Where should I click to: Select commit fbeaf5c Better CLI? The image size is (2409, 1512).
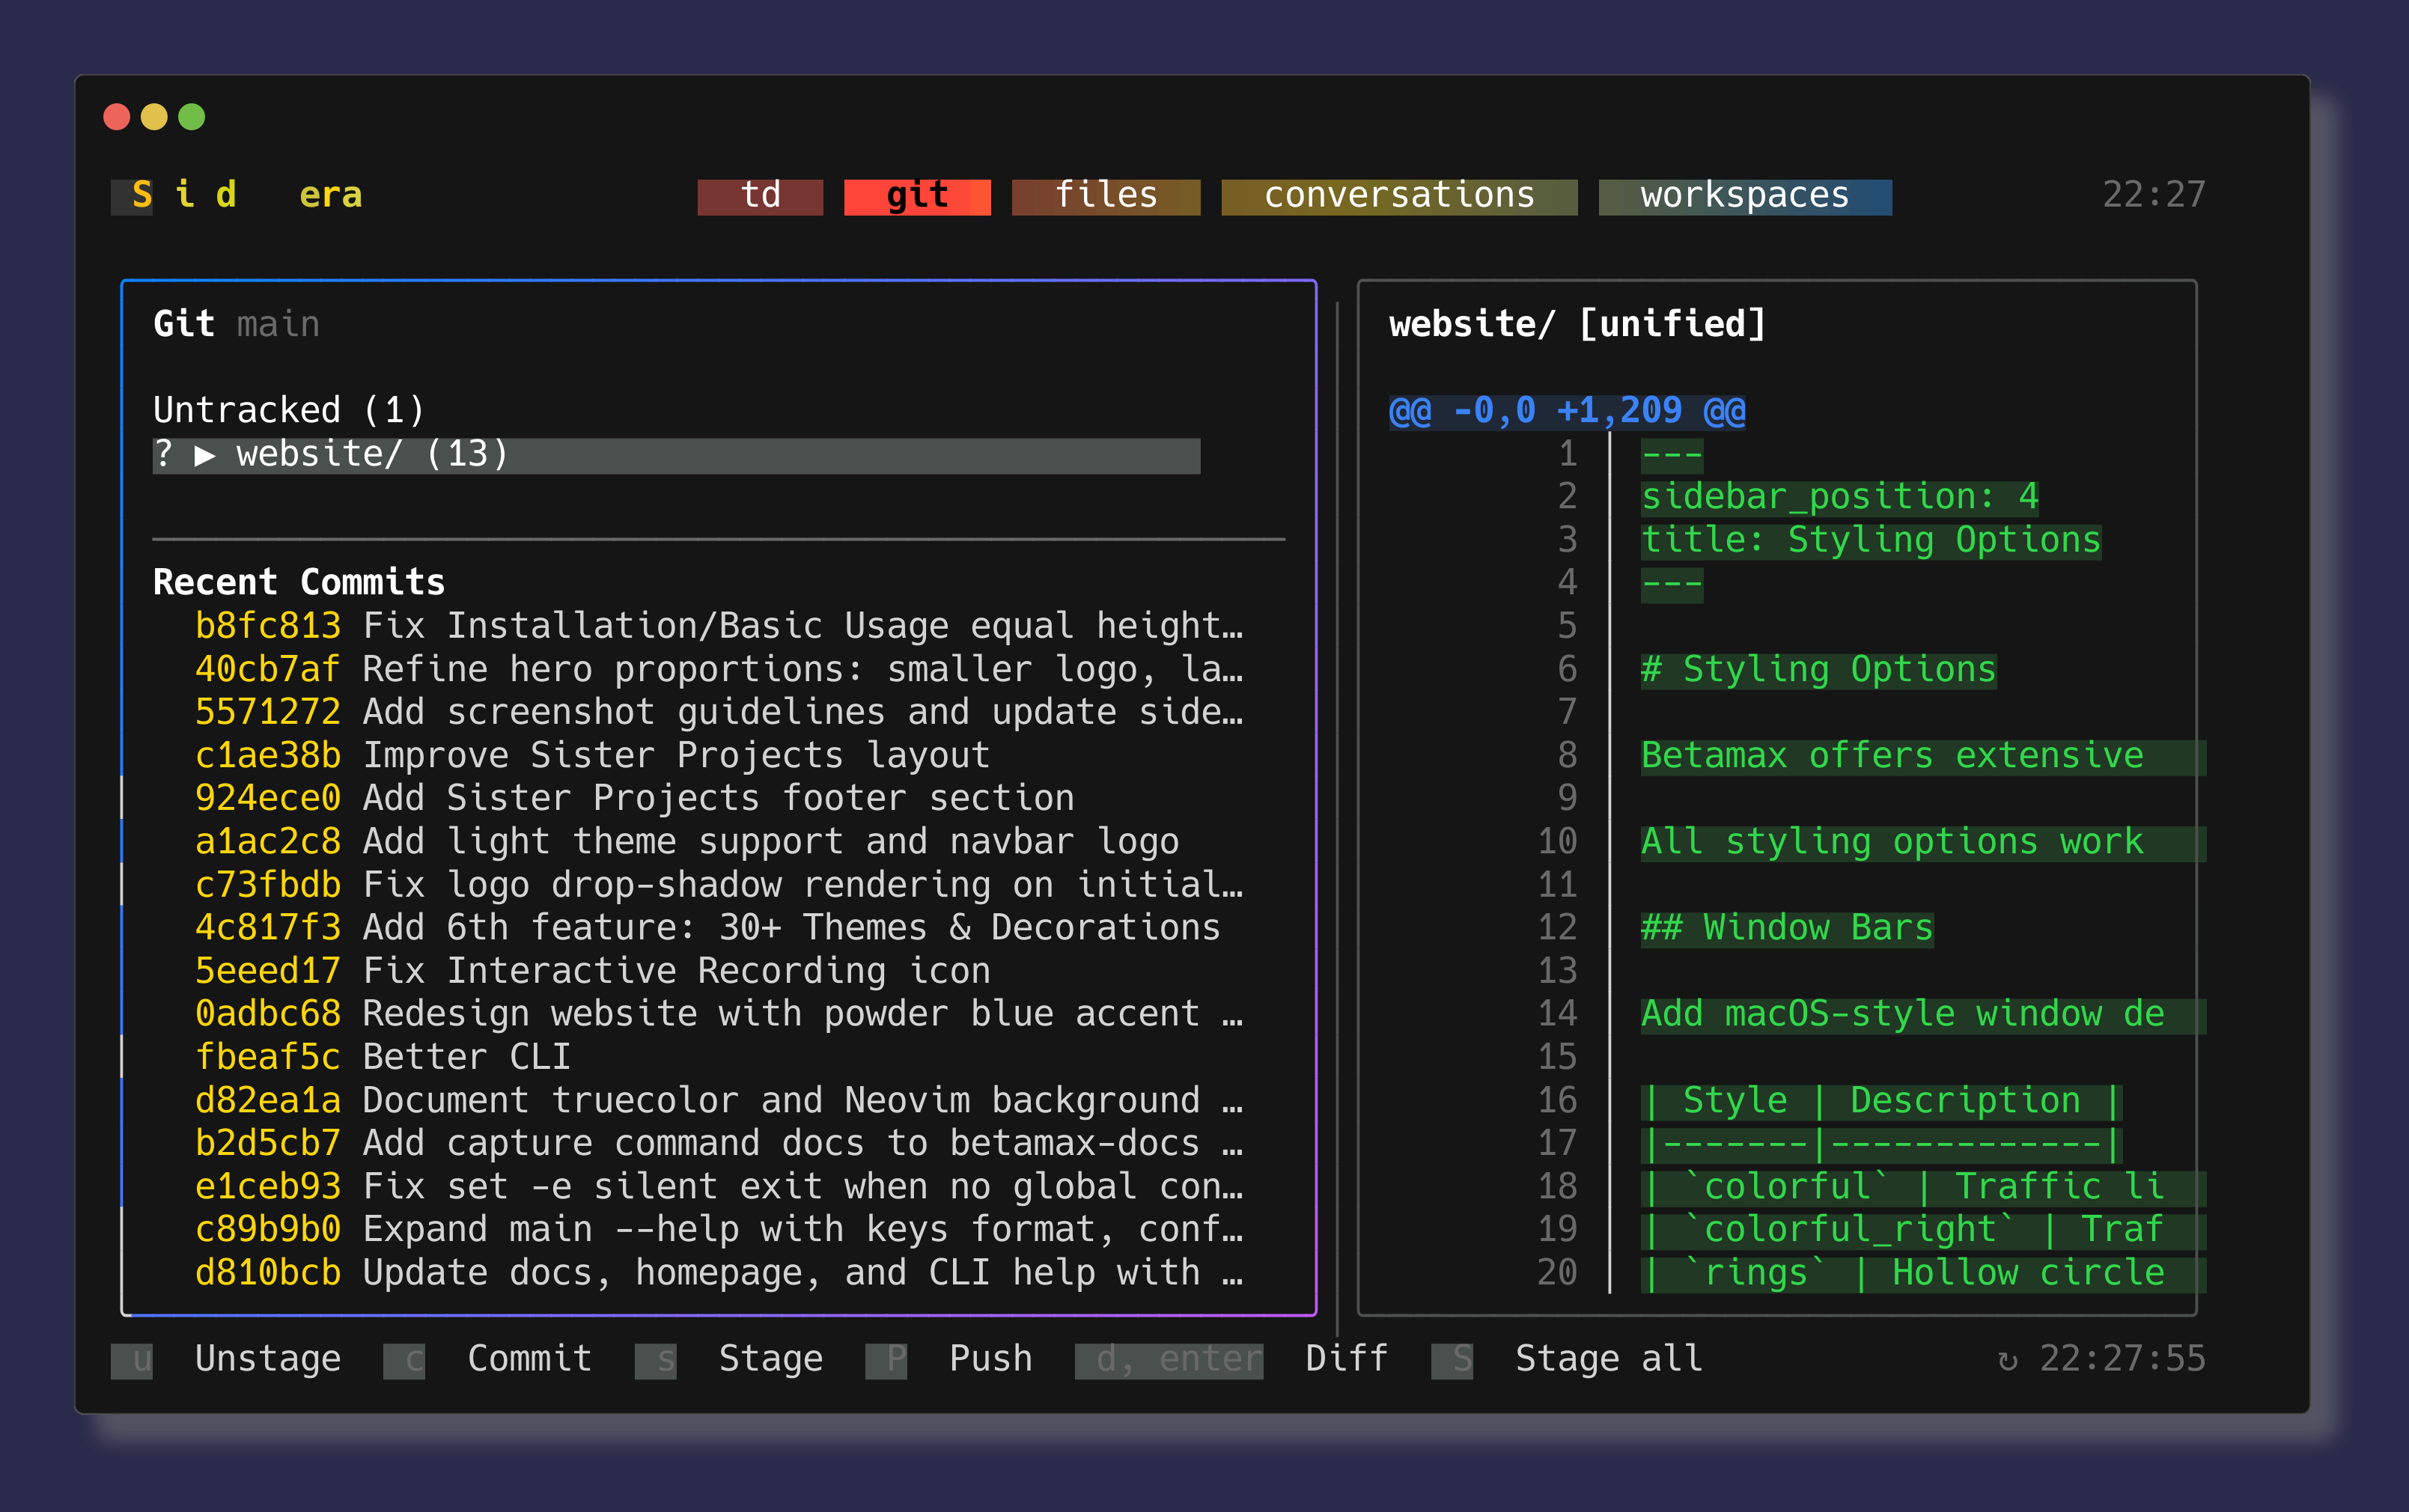pos(382,1058)
